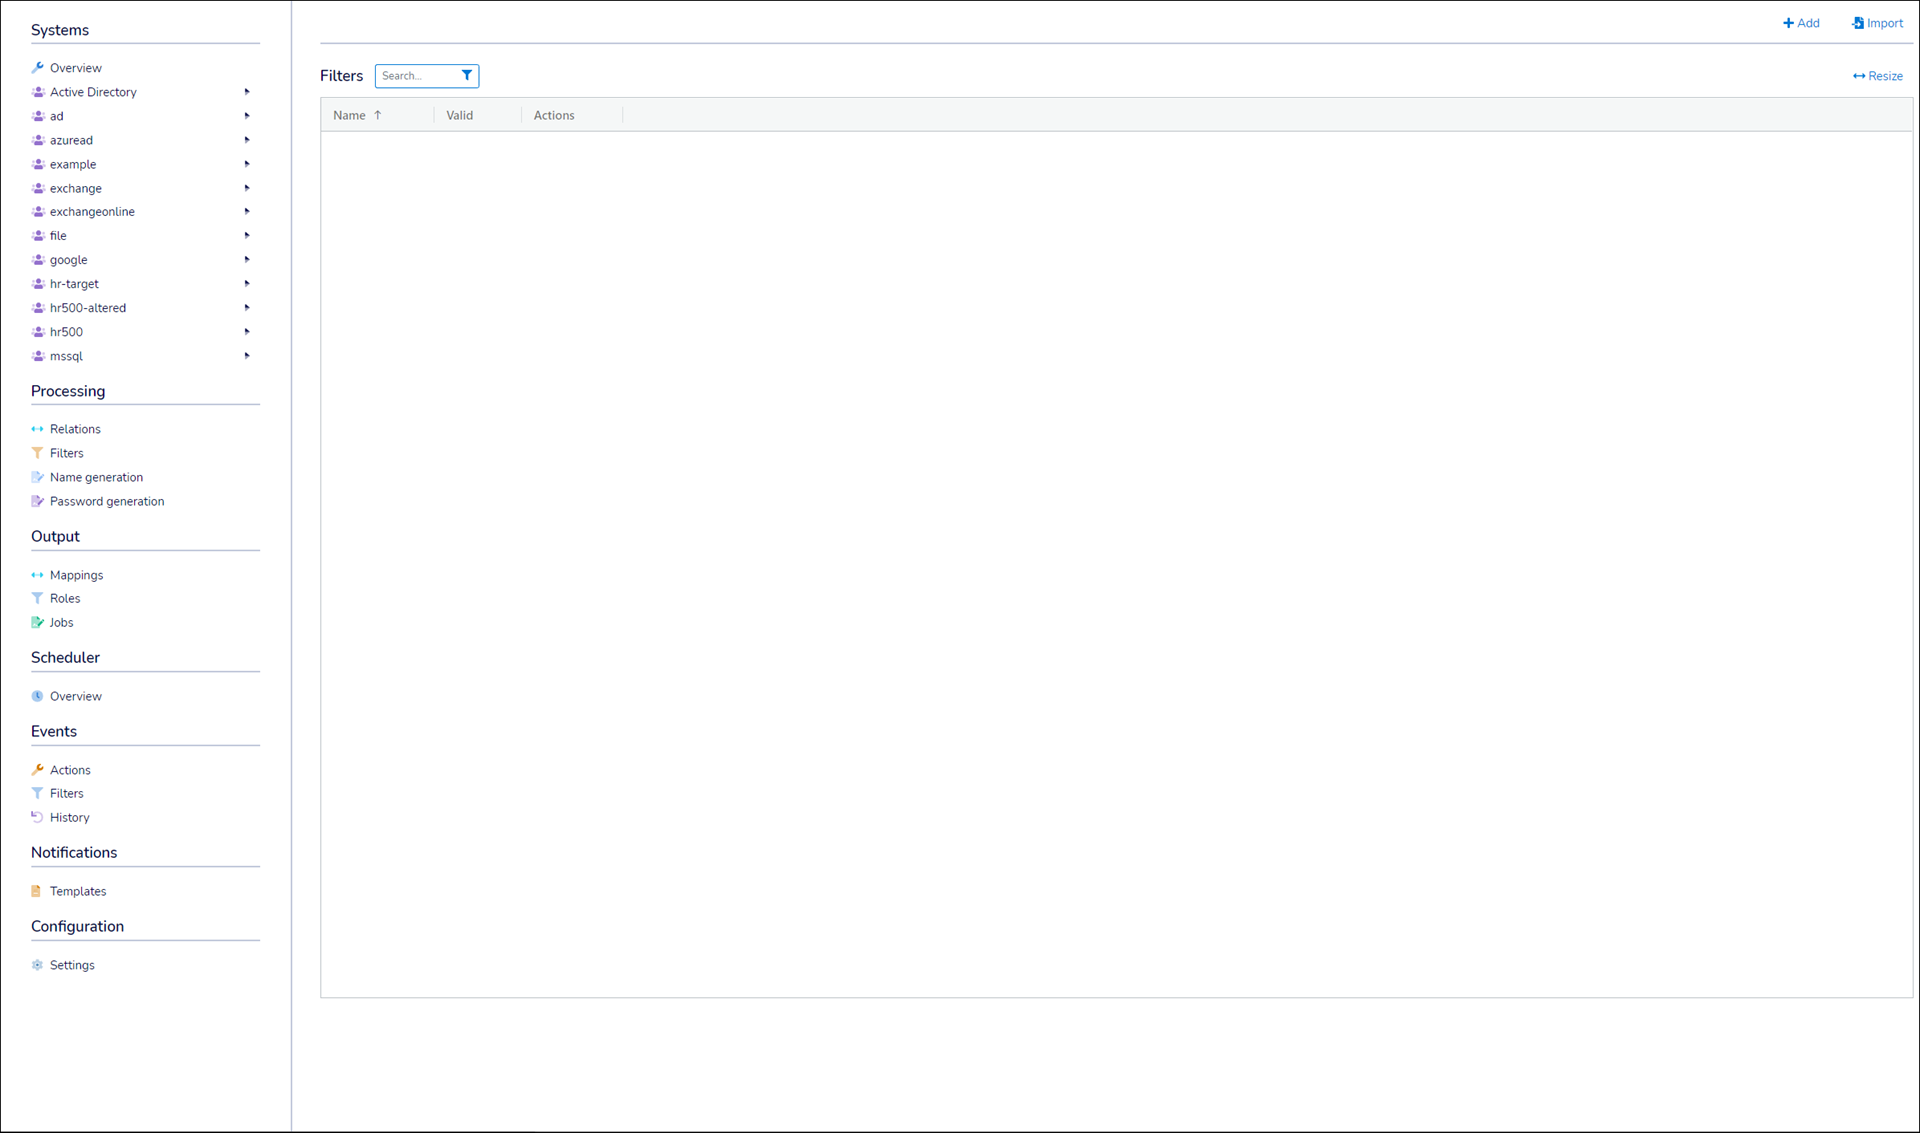Click the clock icon beside Scheduler Overview

pyautogui.click(x=36, y=695)
